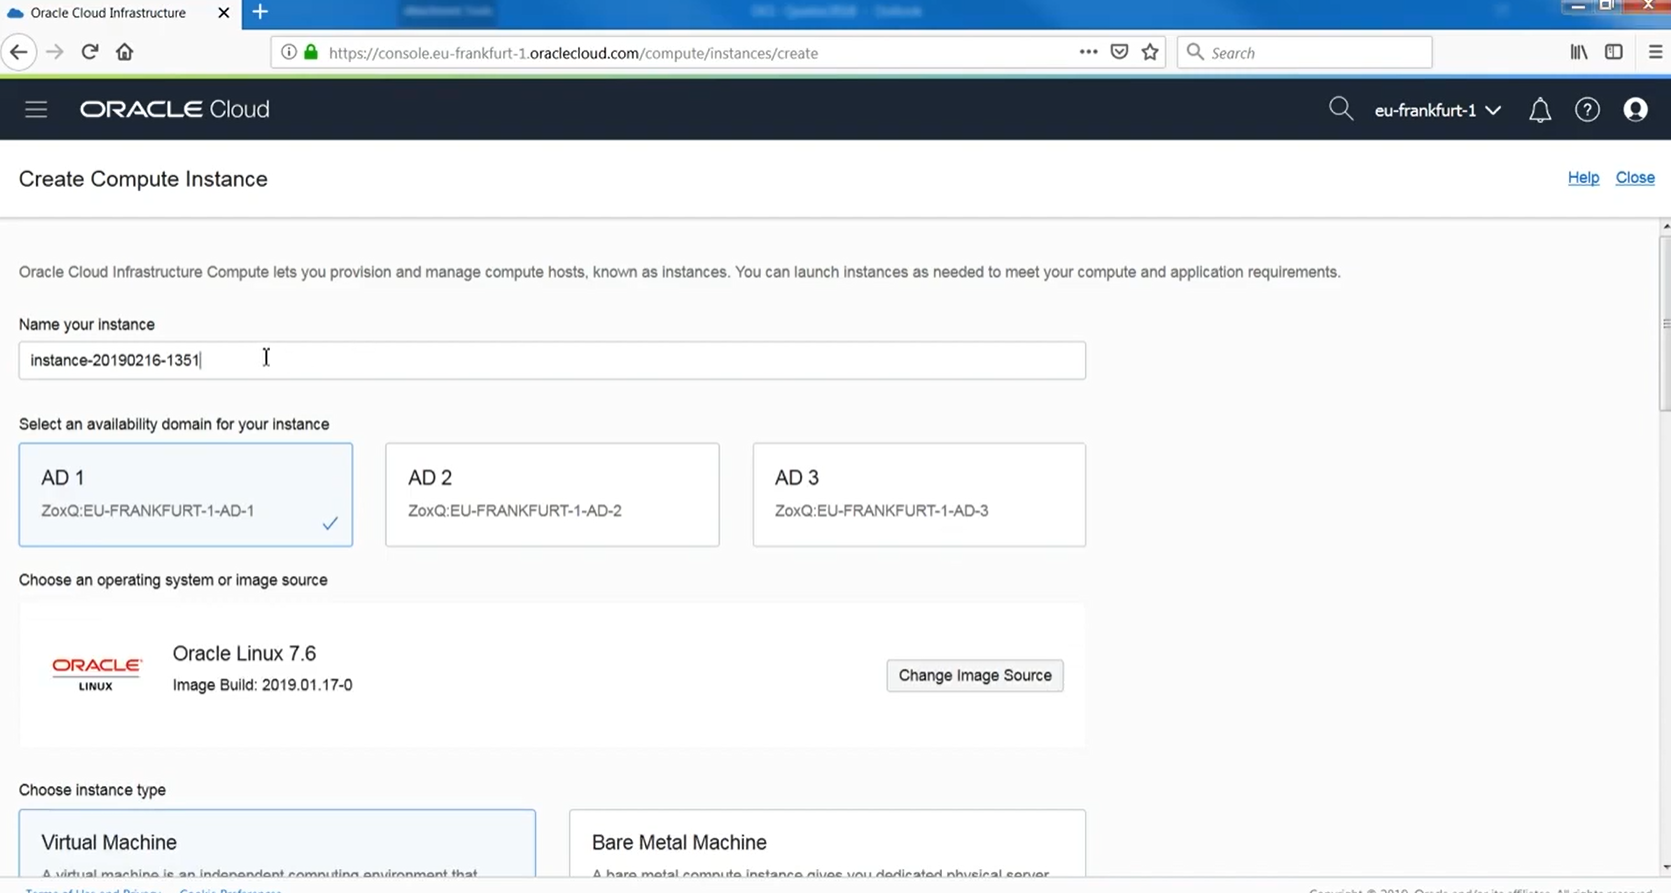Click the Oracle Linux 7.6 text
Image resolution: width=1671 pixels, height=893 pixels.
(x=244, y=653)
